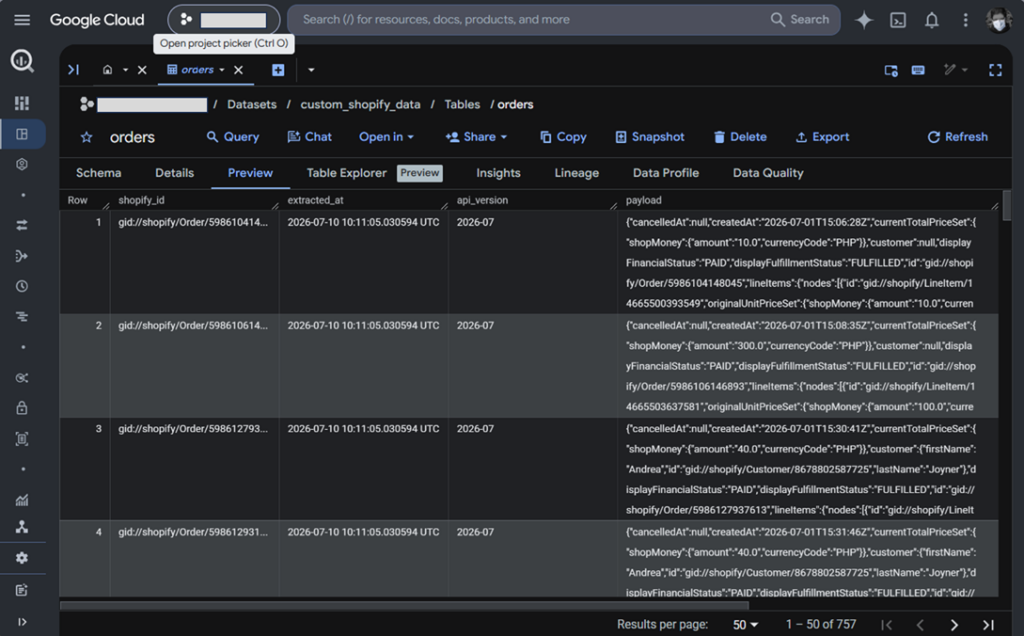Open the data transfers icon in sidebar
Image resolution: width=1024 pixels, height=636 pixels.
(x=22, y=225)
